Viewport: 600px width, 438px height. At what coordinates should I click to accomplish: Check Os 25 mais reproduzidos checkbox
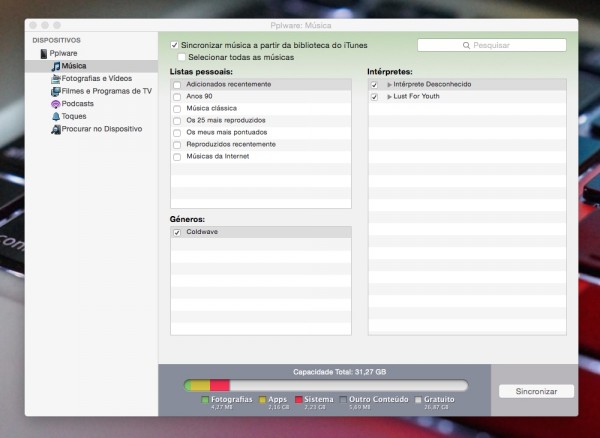click(177, 121)
